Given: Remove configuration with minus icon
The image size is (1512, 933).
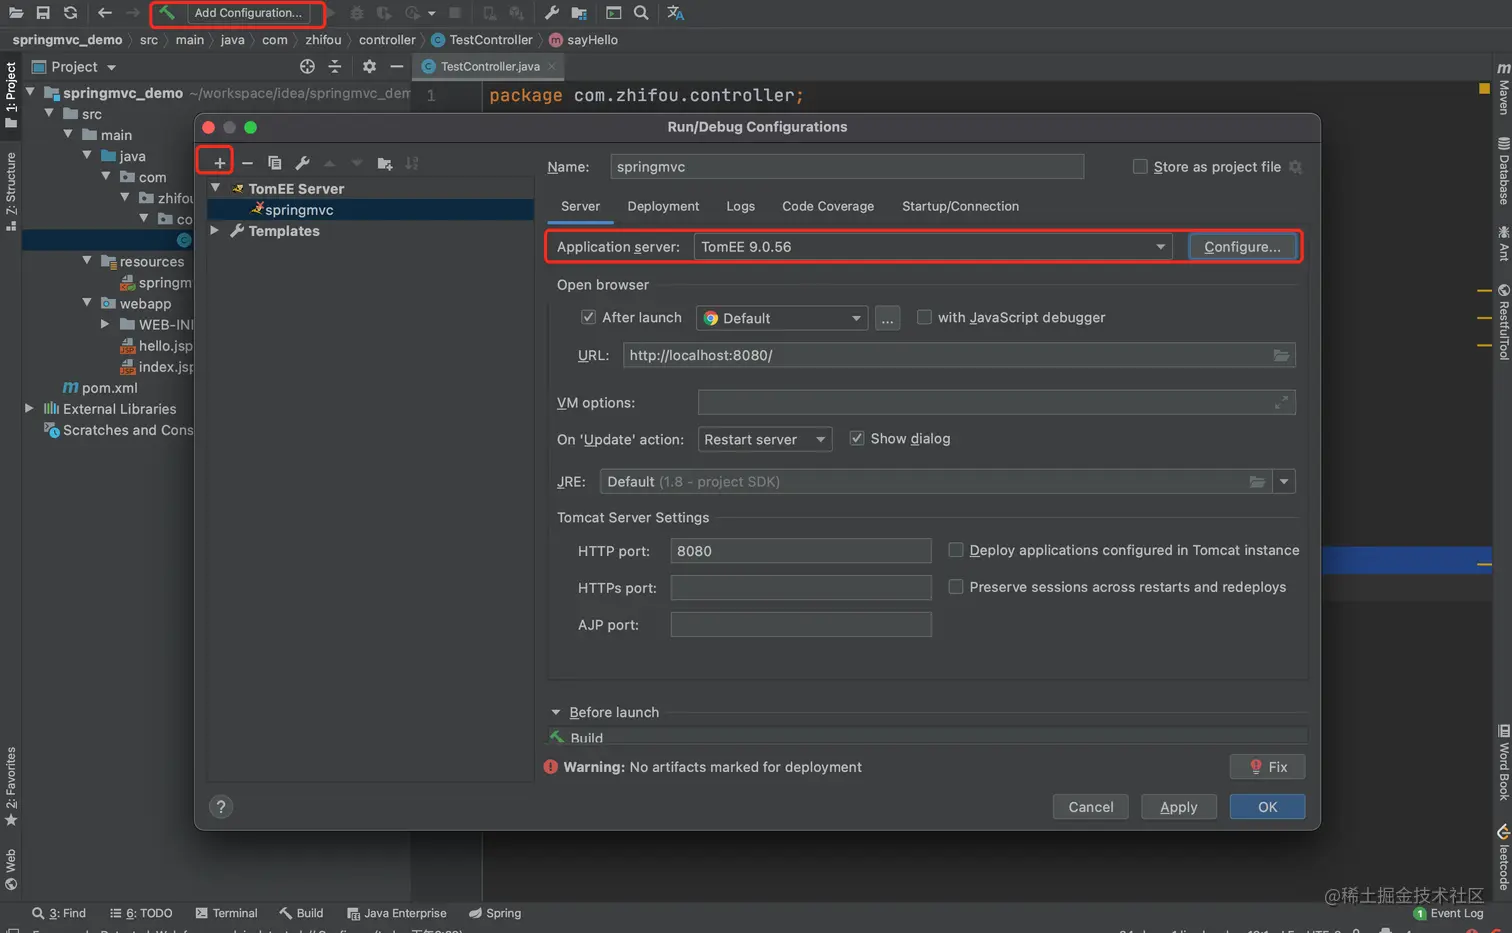Looking at the screenshot, I should click(247, 163).
